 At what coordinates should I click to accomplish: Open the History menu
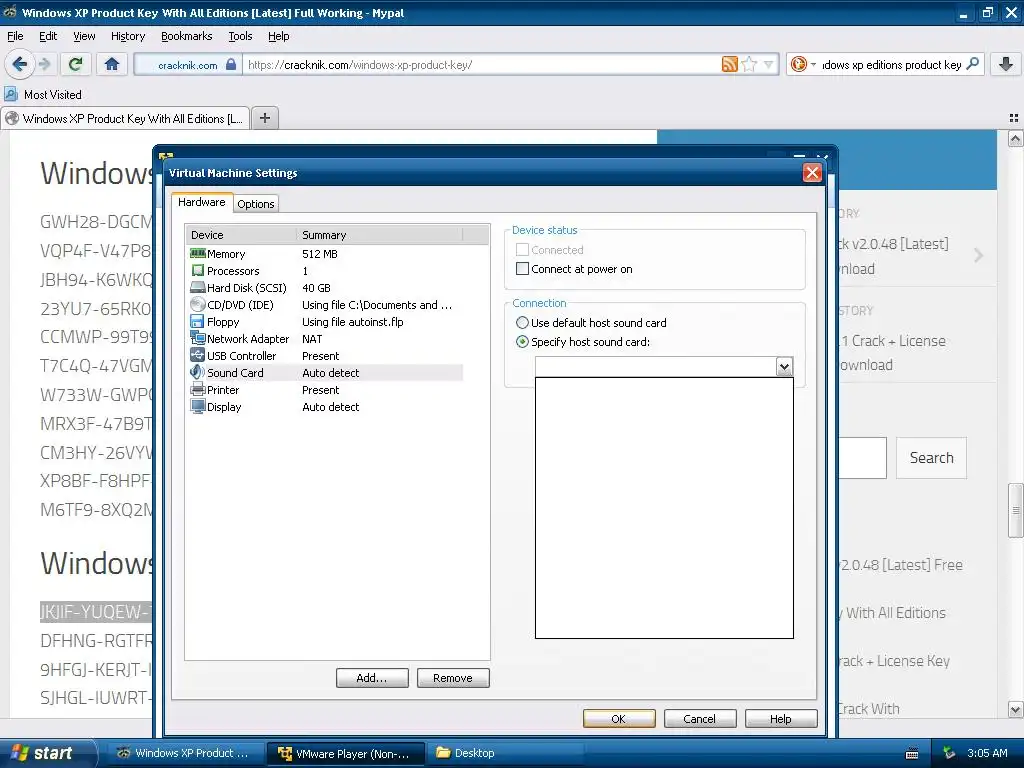pos(128,36)
